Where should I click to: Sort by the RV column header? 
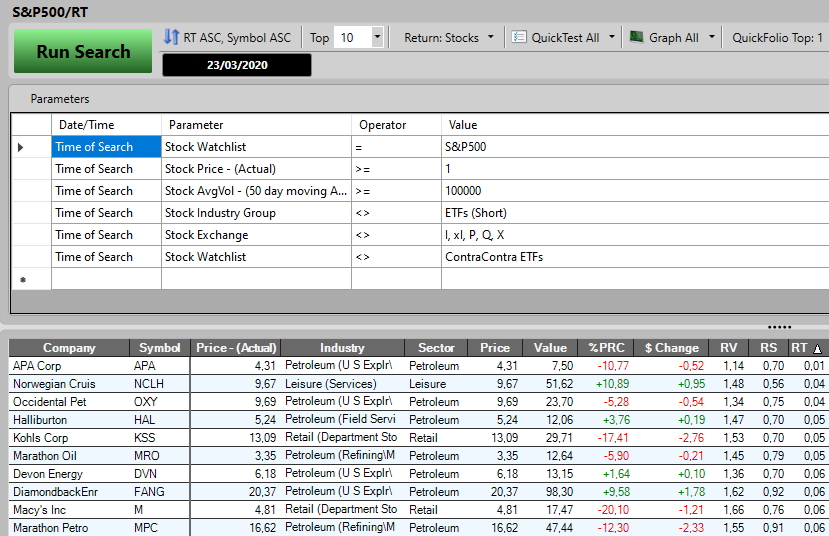pos(729,348)
